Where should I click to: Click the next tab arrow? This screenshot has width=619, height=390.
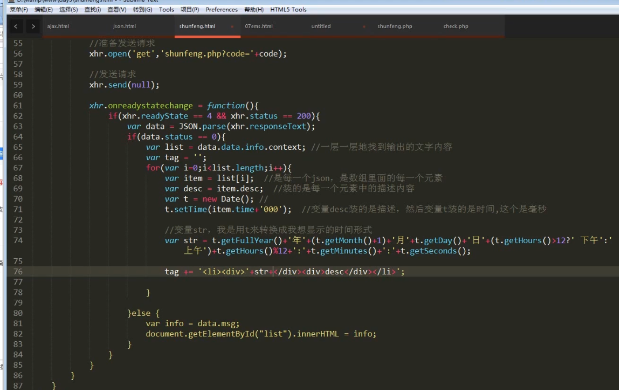point(33,26)
